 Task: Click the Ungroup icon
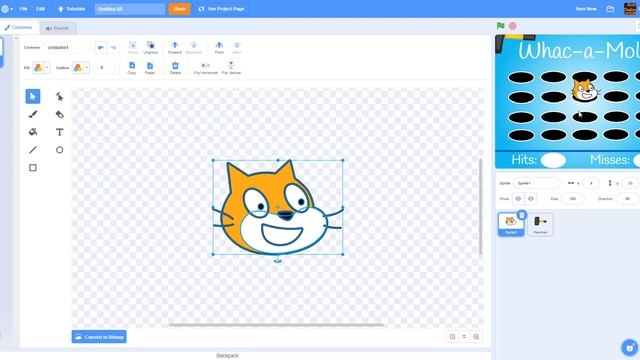coord(150,47)
